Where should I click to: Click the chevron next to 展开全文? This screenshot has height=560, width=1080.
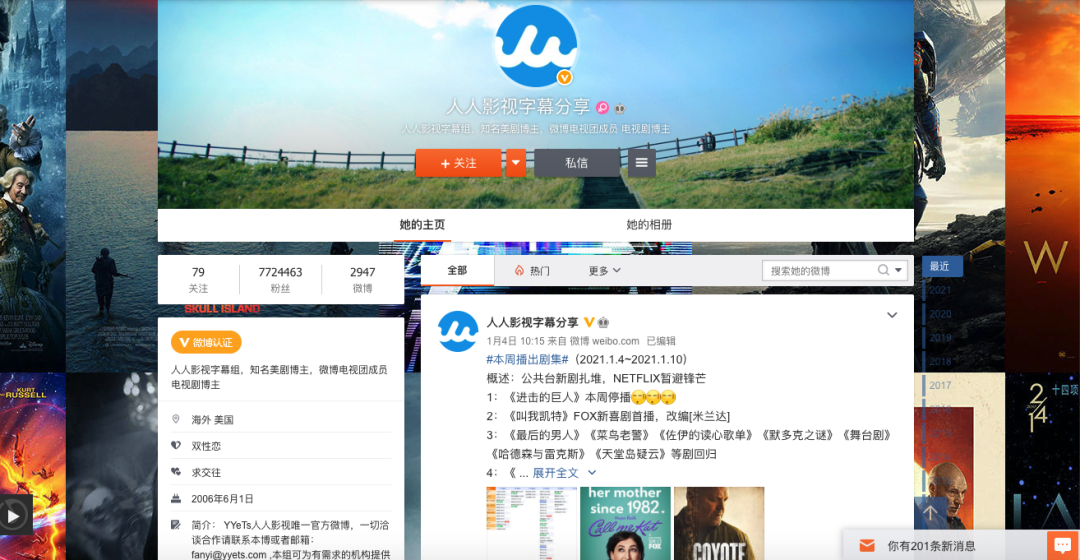click(x=591, y=473)
